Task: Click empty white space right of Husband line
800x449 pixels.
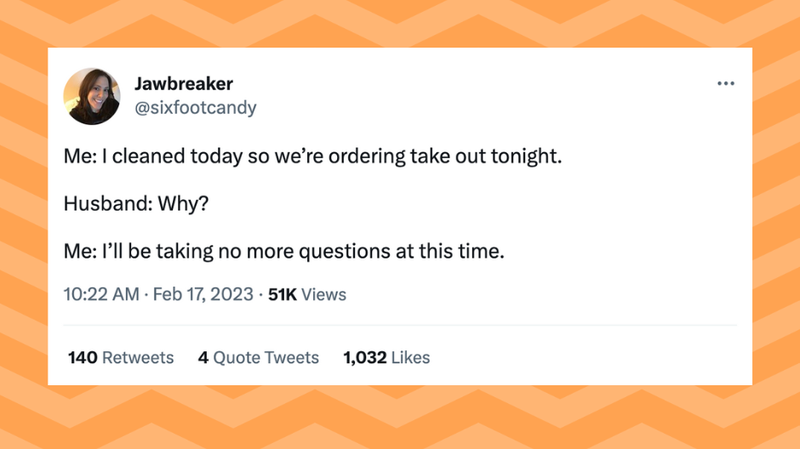Action: (x=459, y=204)
